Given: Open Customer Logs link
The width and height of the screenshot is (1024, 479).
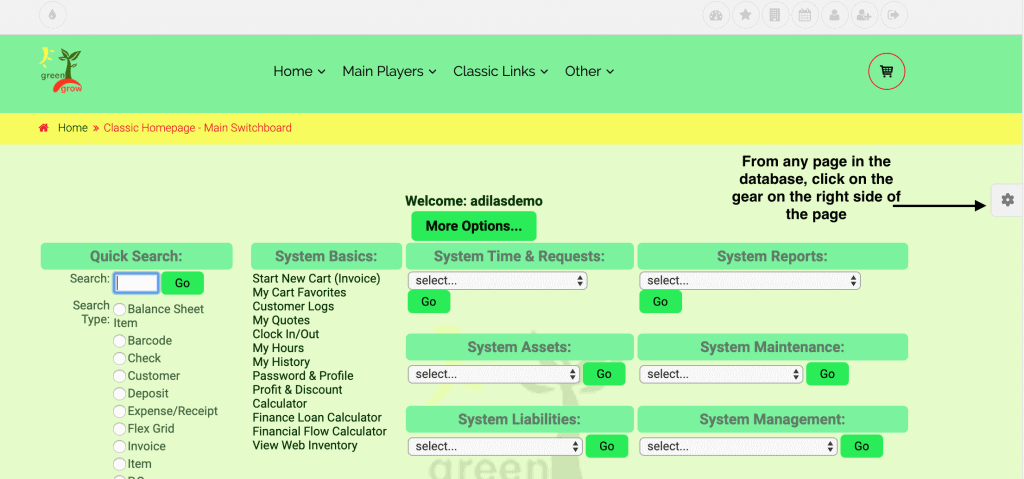Looking at the screenshot, I should (x=293, y=306).
